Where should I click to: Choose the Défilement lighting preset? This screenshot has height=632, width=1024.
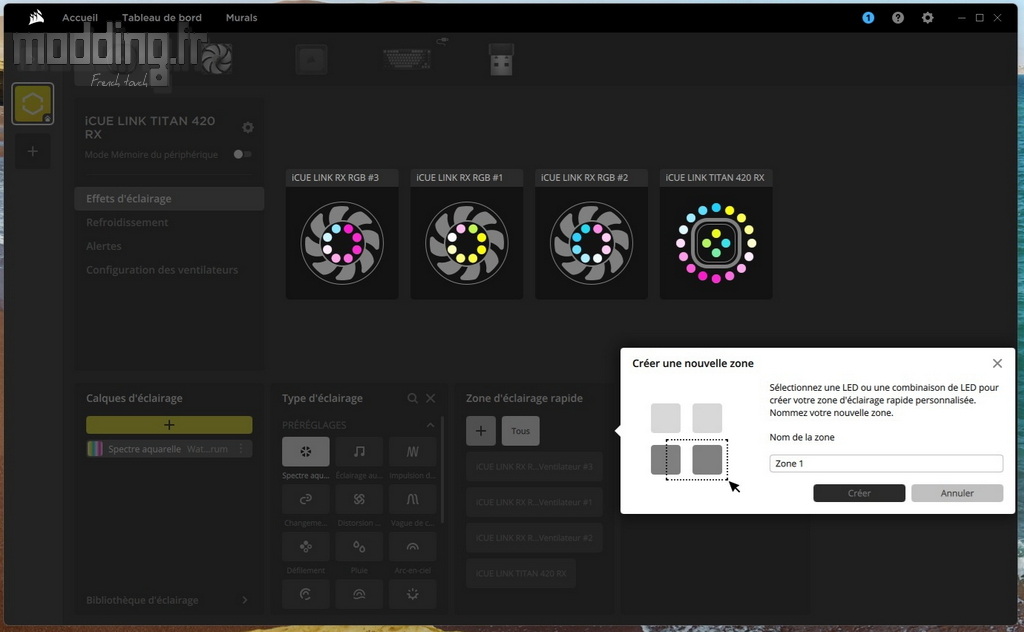tap(306, 547)
